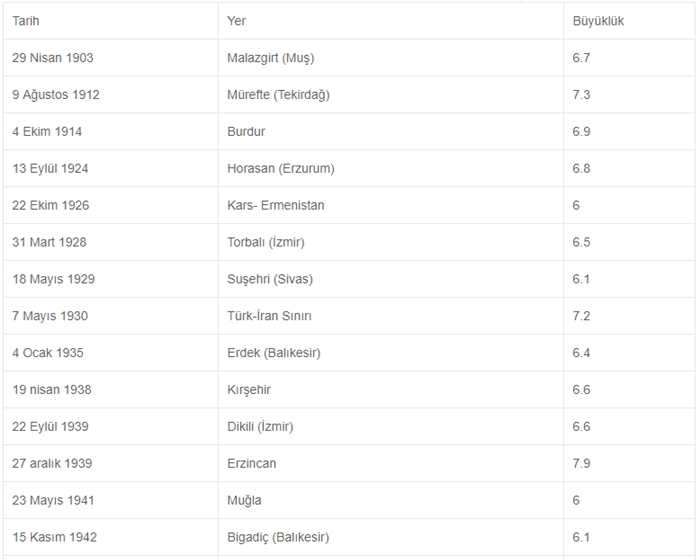
Task: Select the Burdur location cell
Action: [246, 132]
